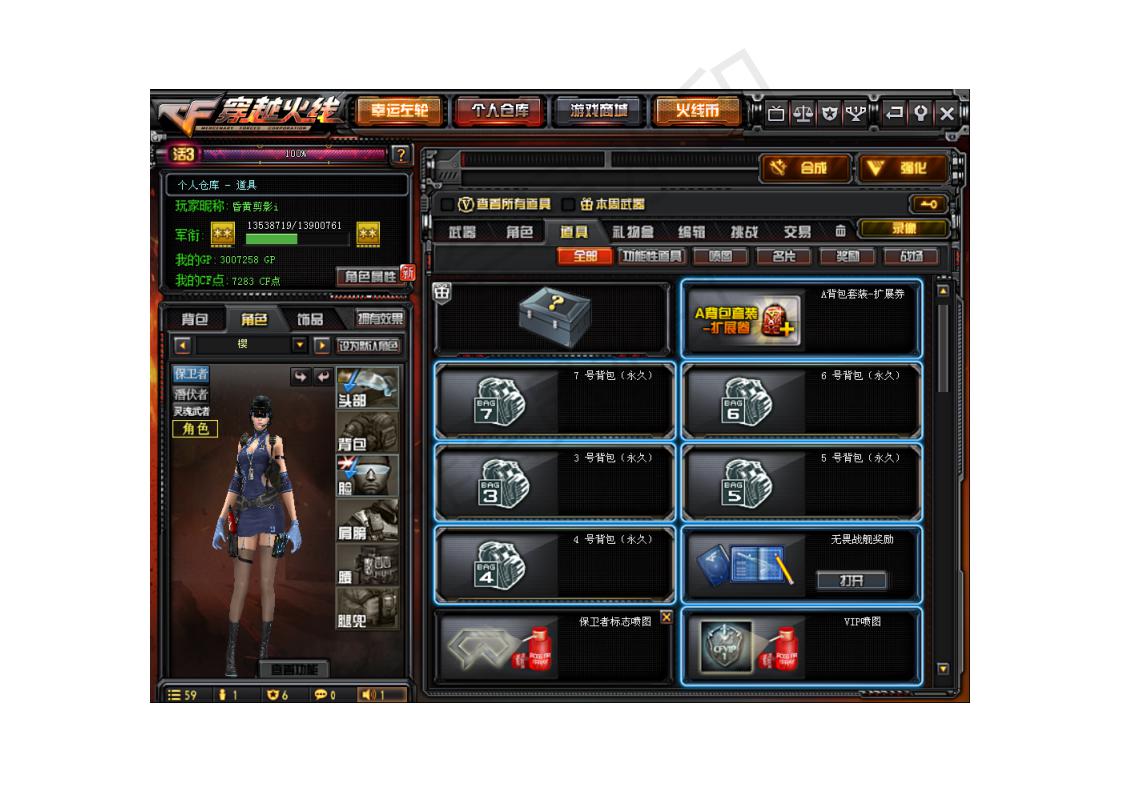The image size is (1122, 793).
Task: Click the 背包 backpack equipment slot
Action: pyautogui.click(x=367, y=432)
